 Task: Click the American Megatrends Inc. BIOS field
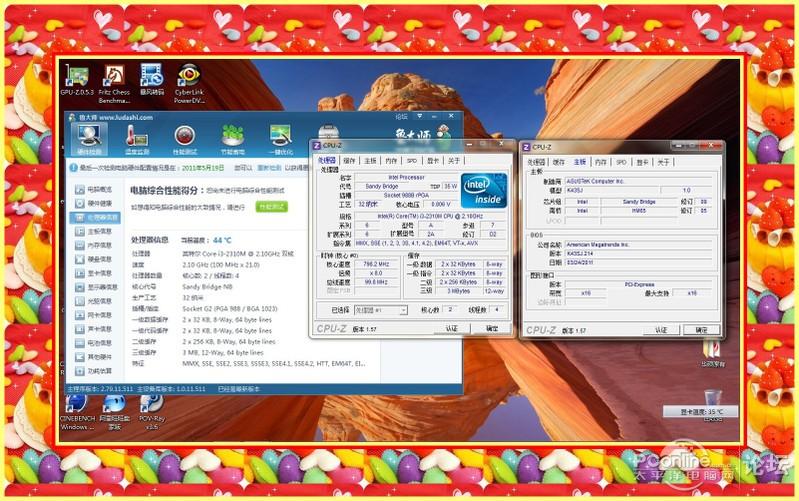point(639,245)
